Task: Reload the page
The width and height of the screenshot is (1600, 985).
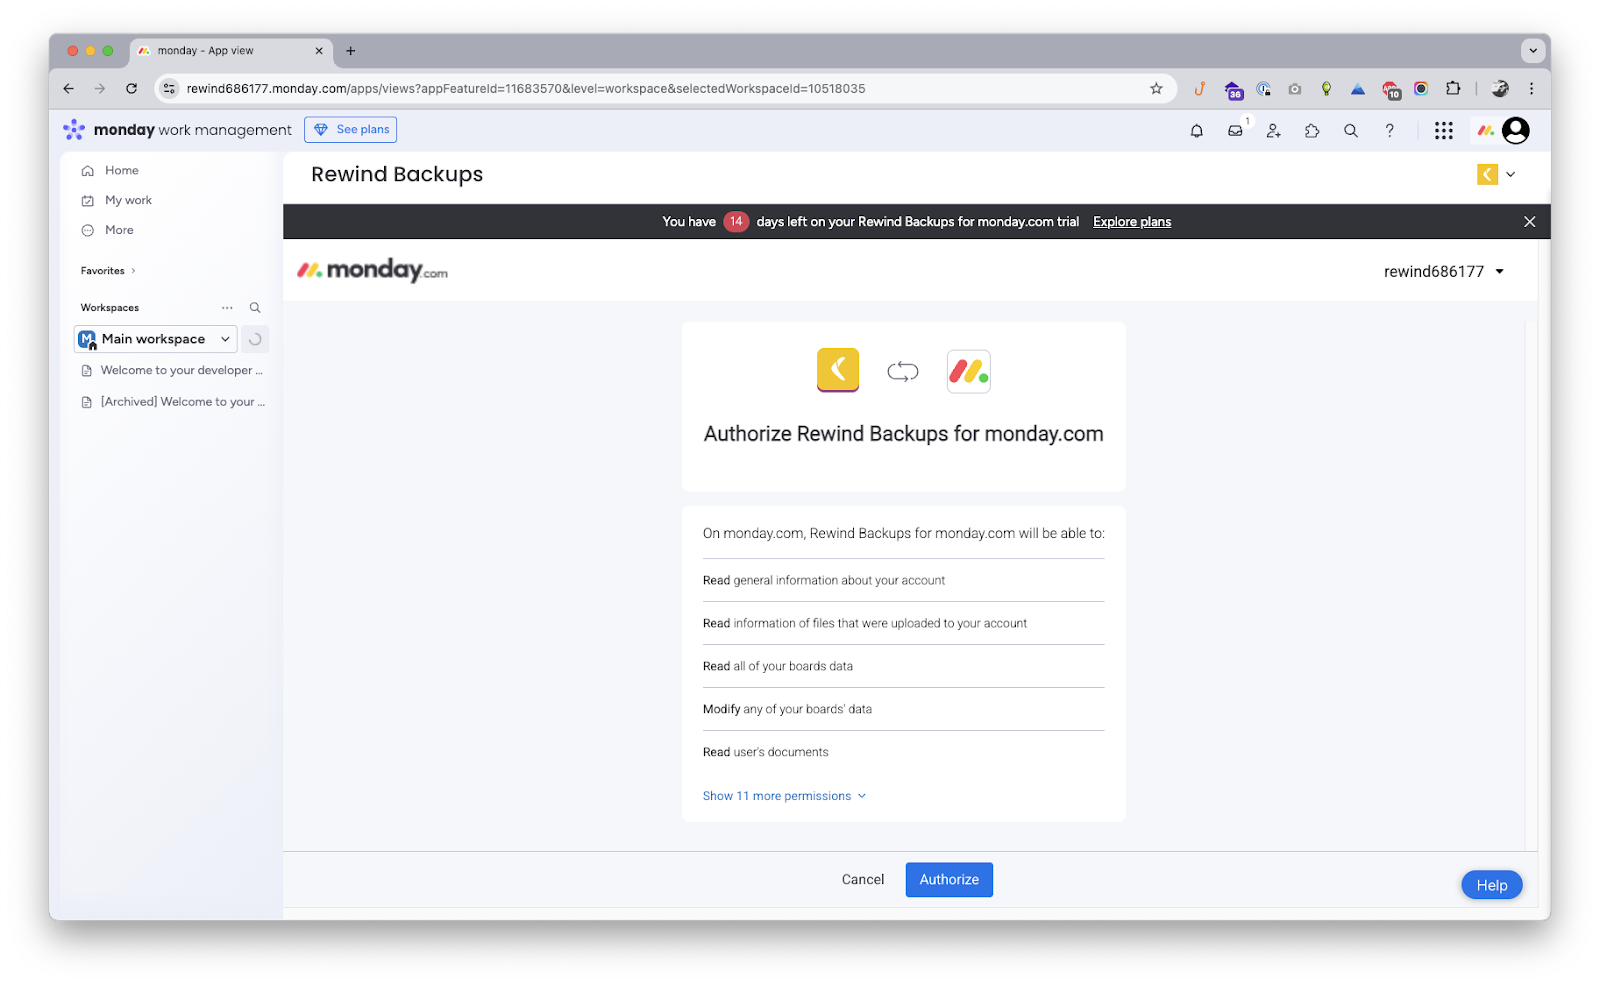Action: coord(131,88)
